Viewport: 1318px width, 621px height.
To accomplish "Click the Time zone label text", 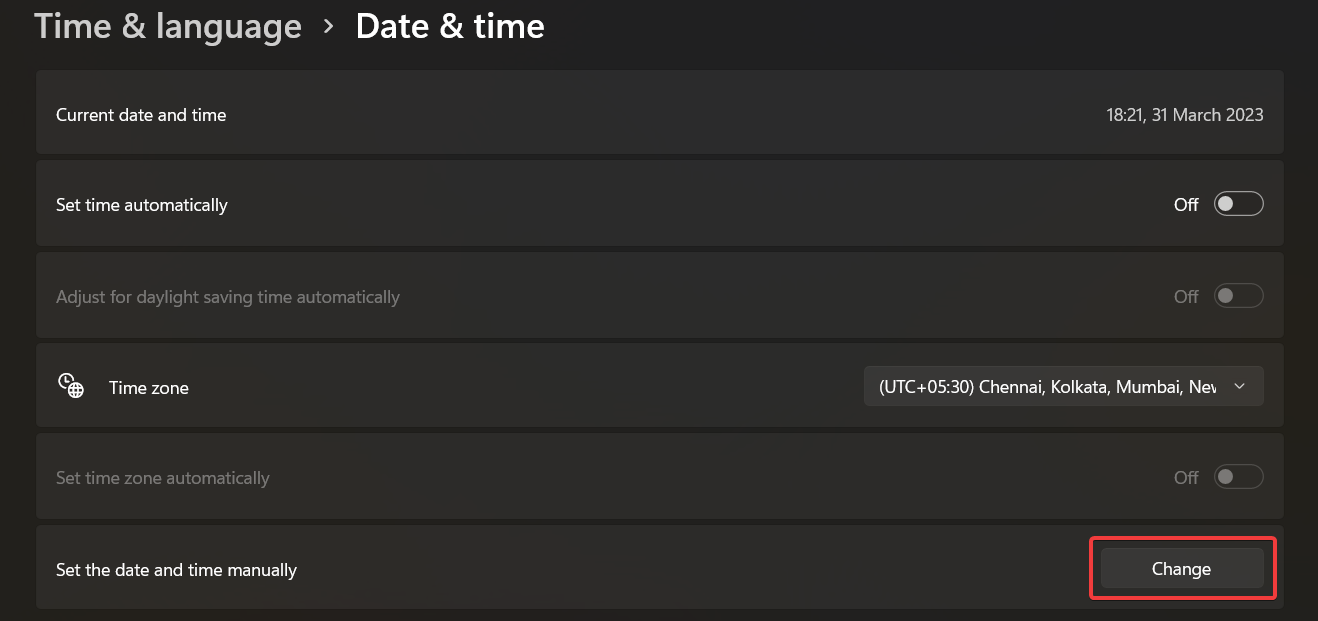I will click(149, 388).
